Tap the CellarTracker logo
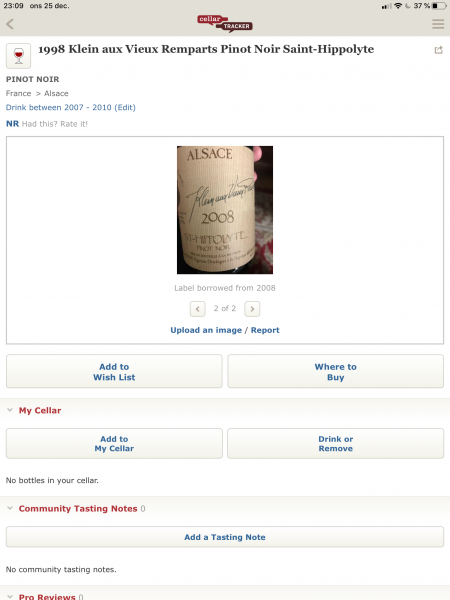This screenshot has height=600, width=450. tap(225, 24)
